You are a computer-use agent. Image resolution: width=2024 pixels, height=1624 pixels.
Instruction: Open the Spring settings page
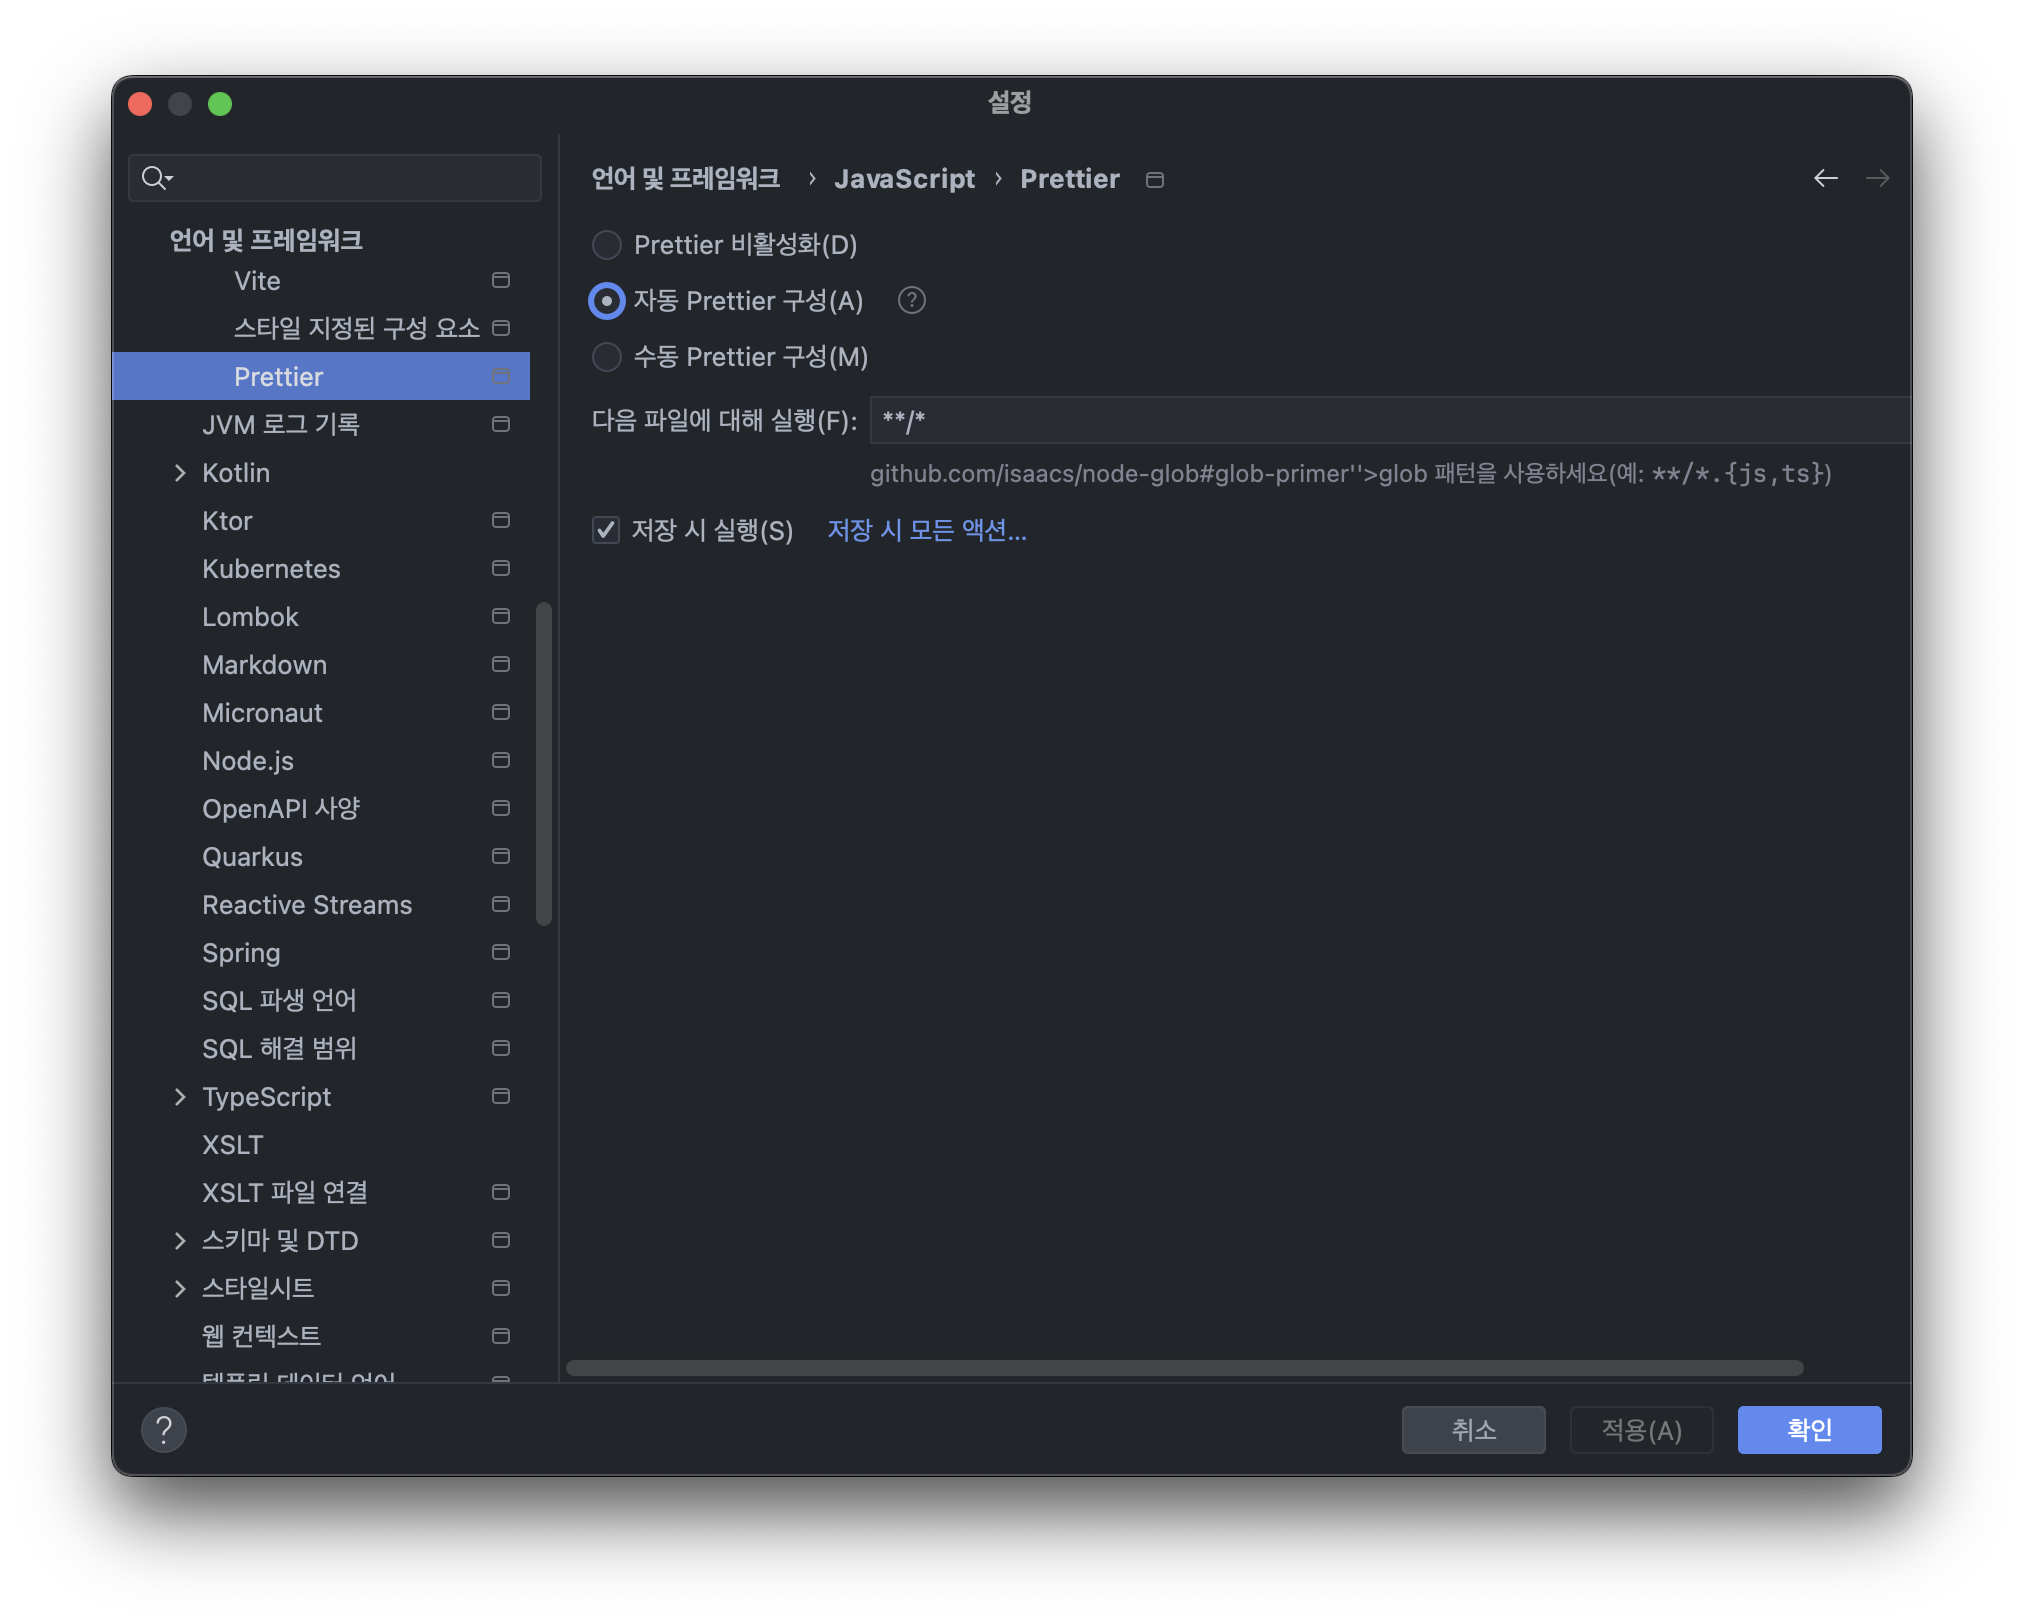point(241,953)
